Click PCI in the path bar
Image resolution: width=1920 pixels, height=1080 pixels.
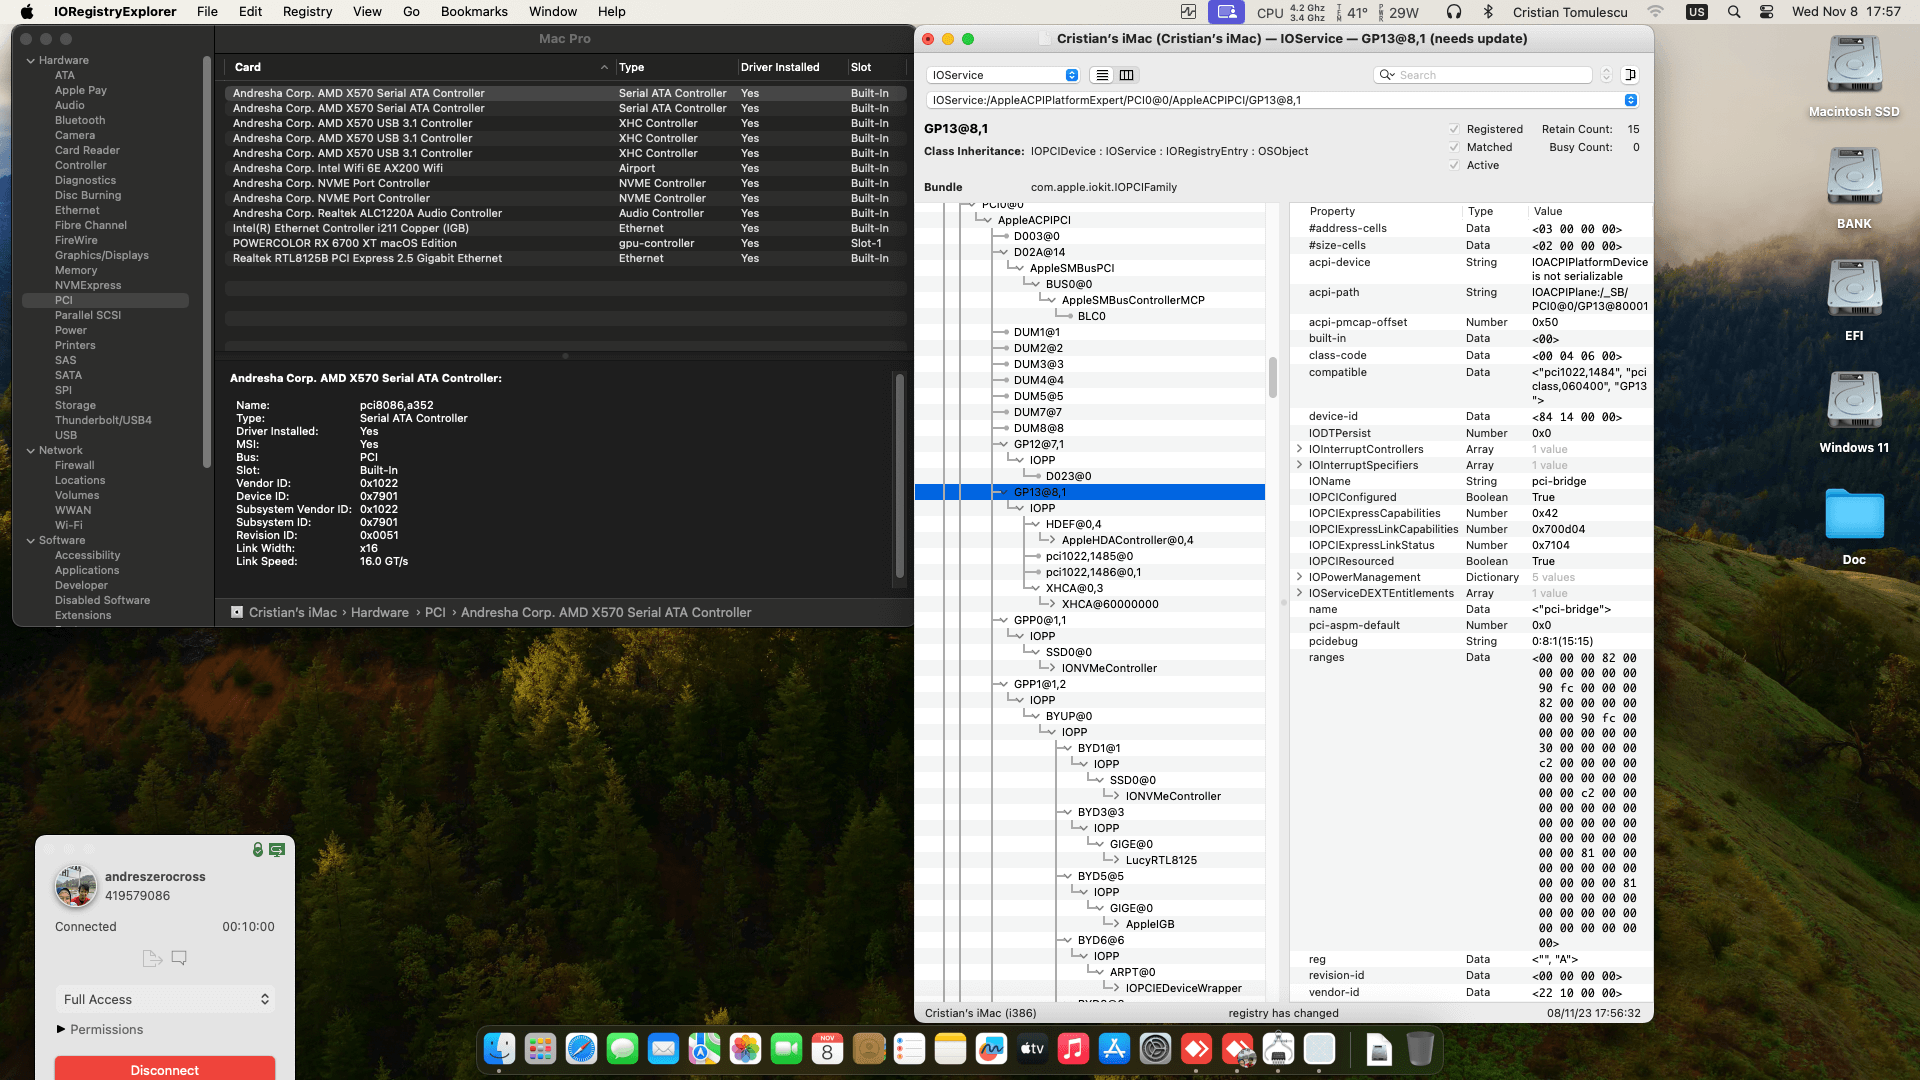tap(435, 612)
